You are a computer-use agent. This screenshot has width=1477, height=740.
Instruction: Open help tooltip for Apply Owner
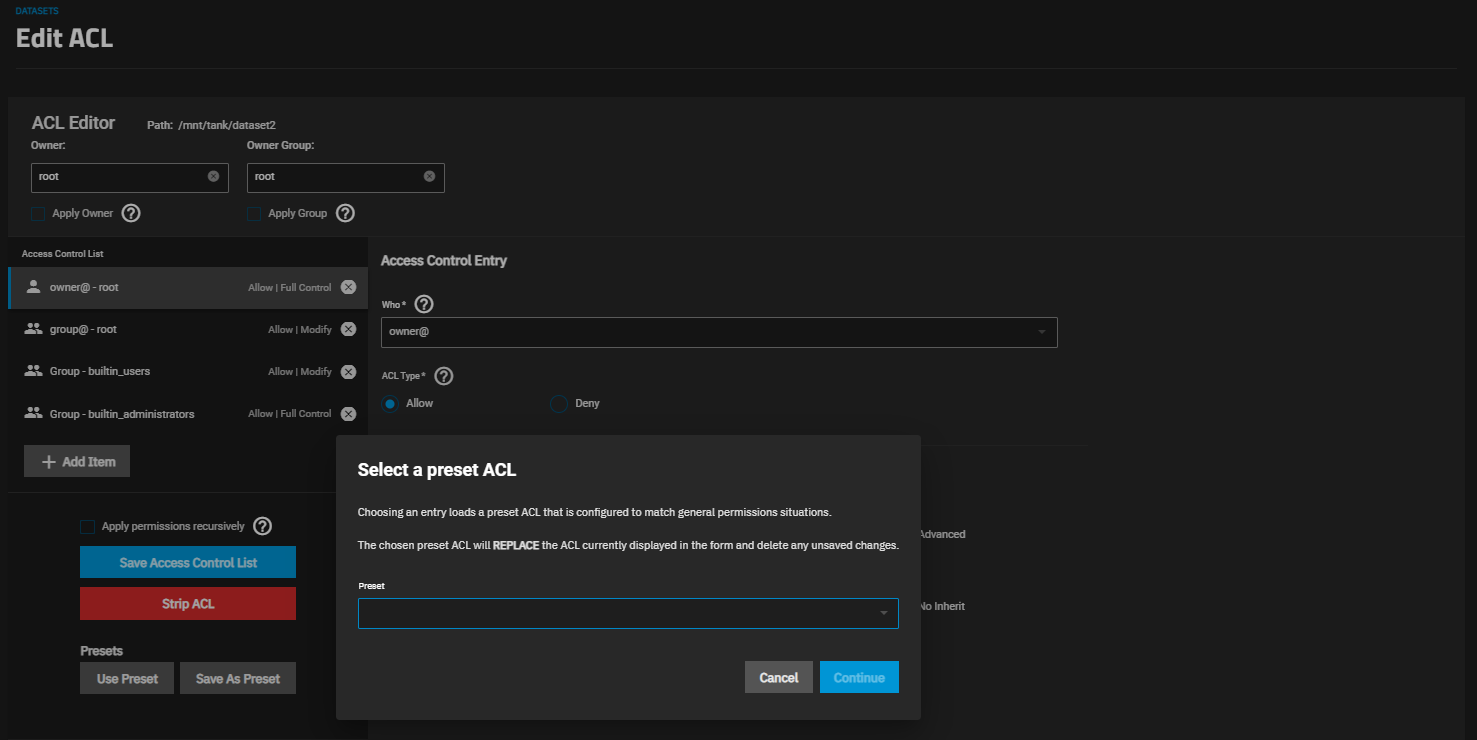coord(131,213)
